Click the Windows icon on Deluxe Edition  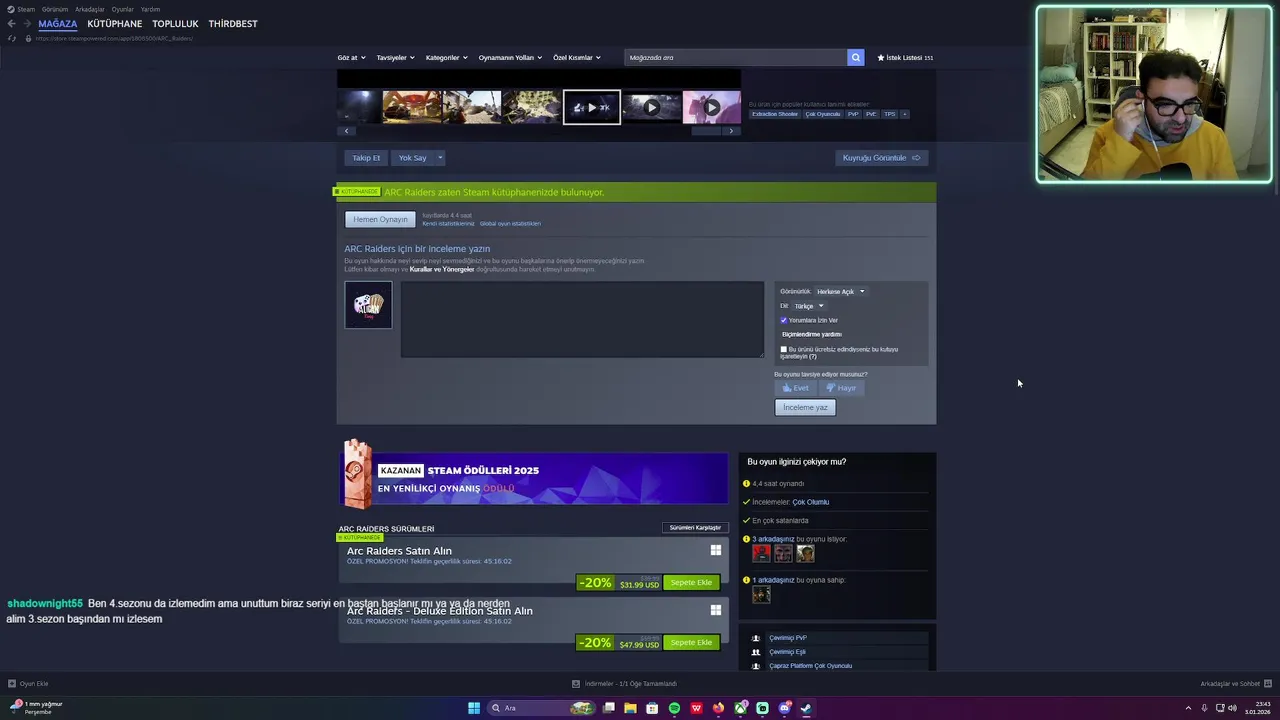click(x=716, y=610)
